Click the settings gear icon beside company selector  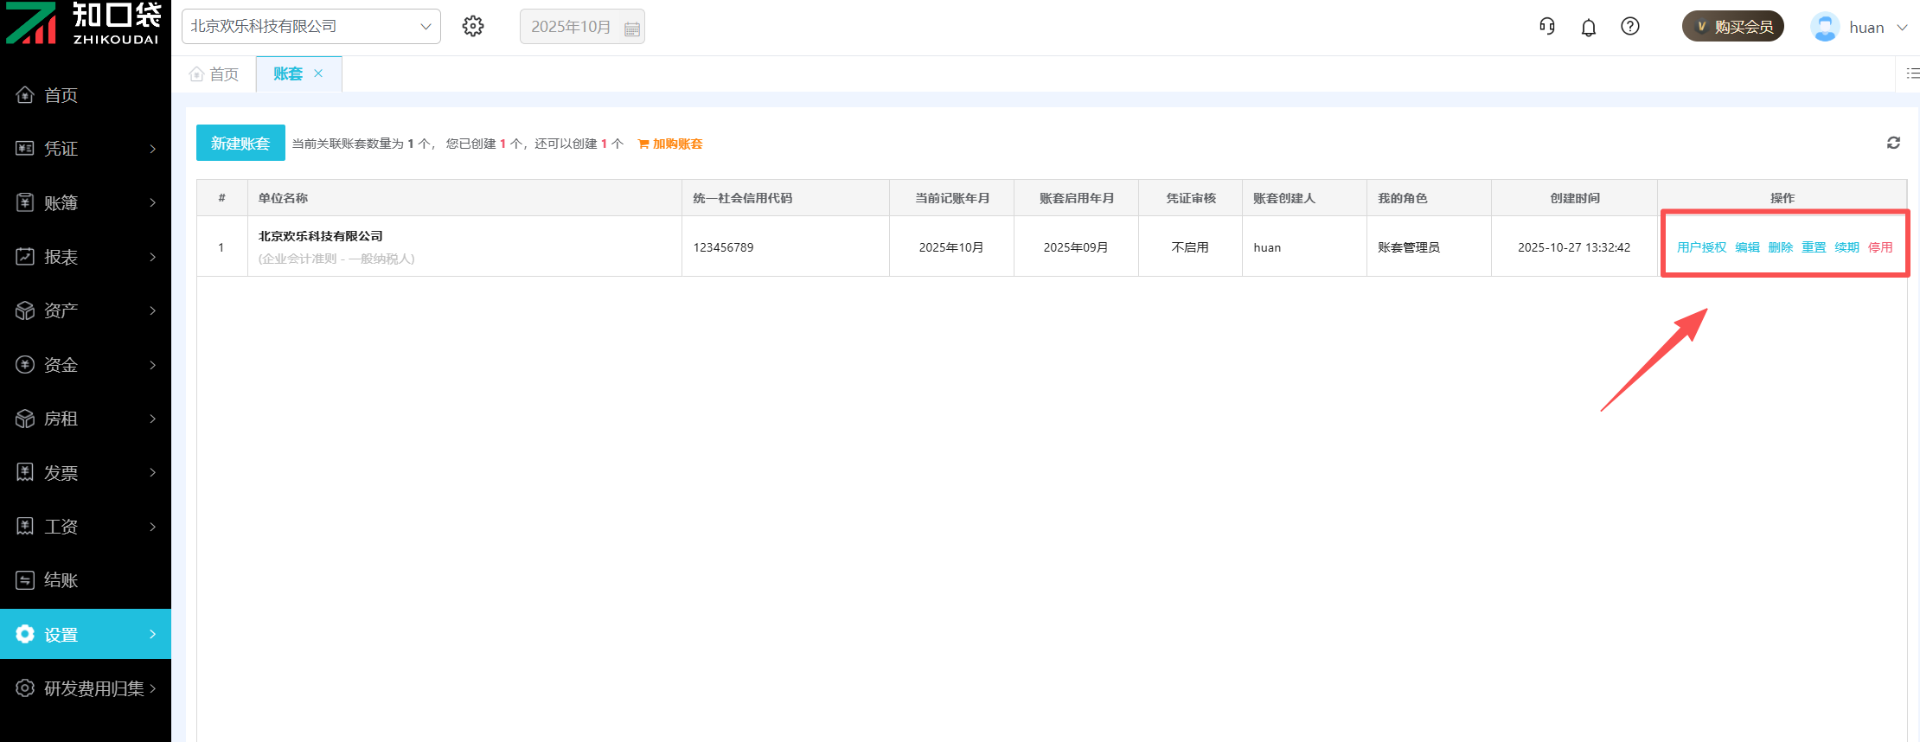pyautogui.click(x=473, y=26)
